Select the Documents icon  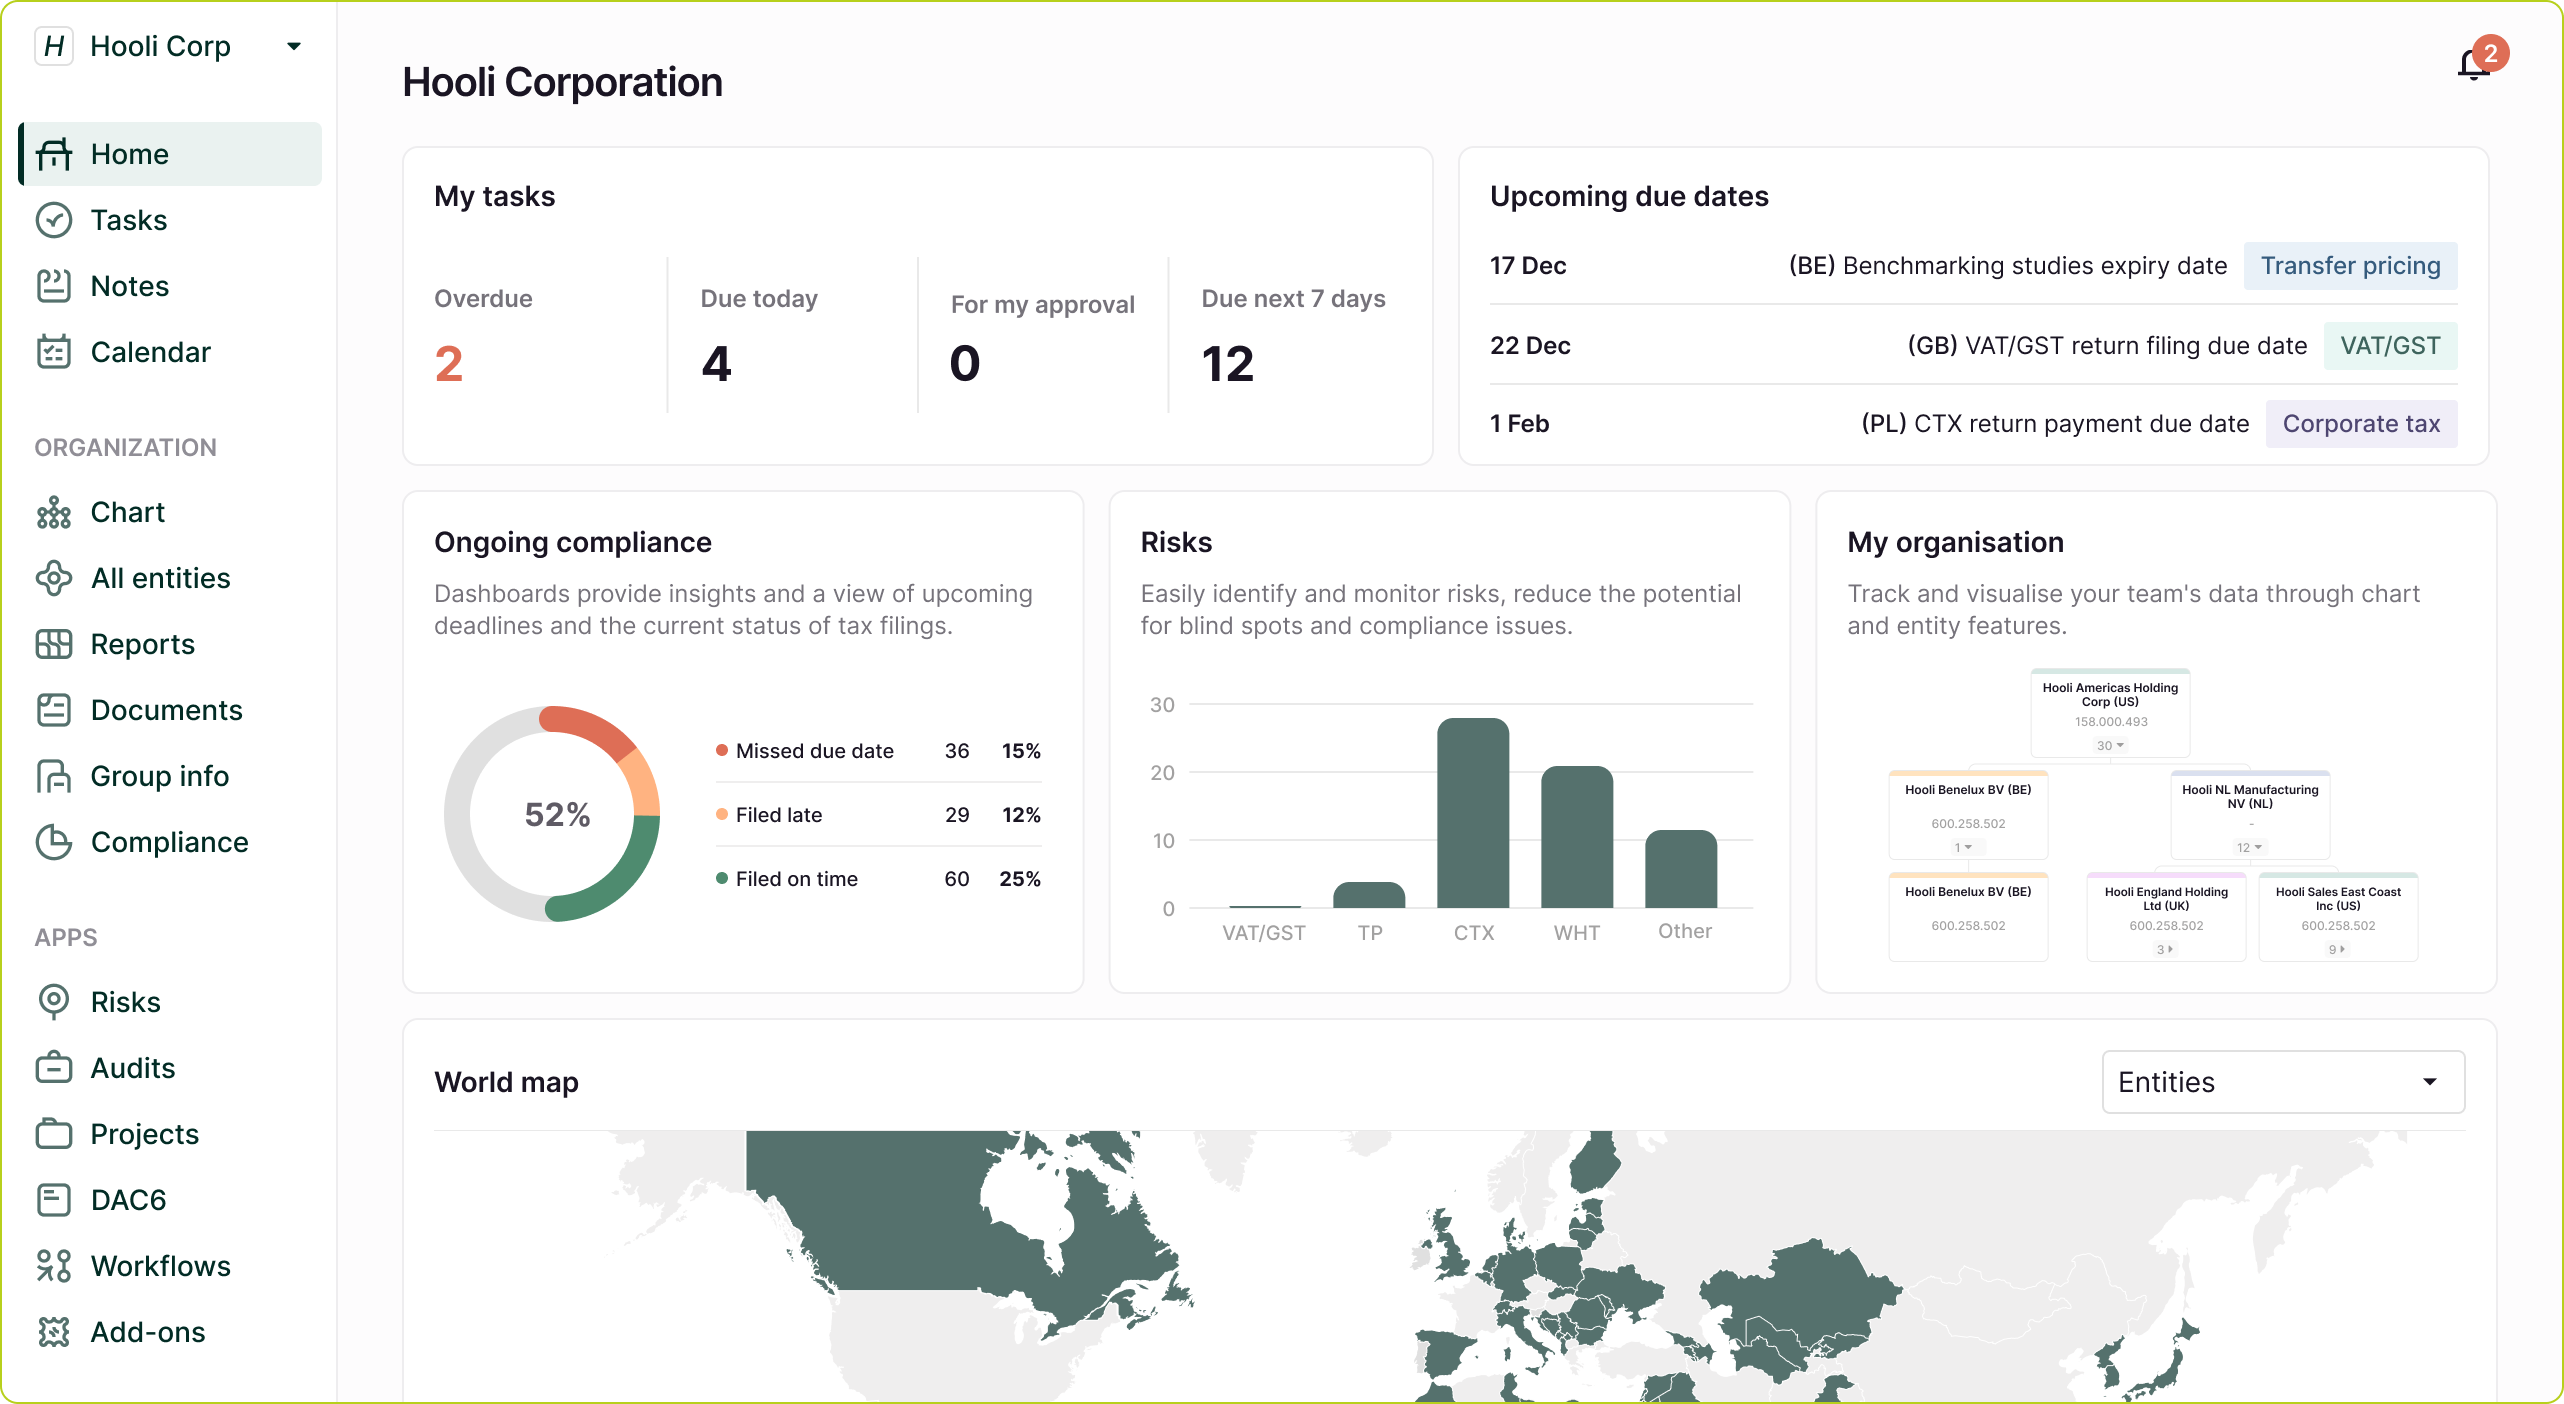click(x=55, y=710)
